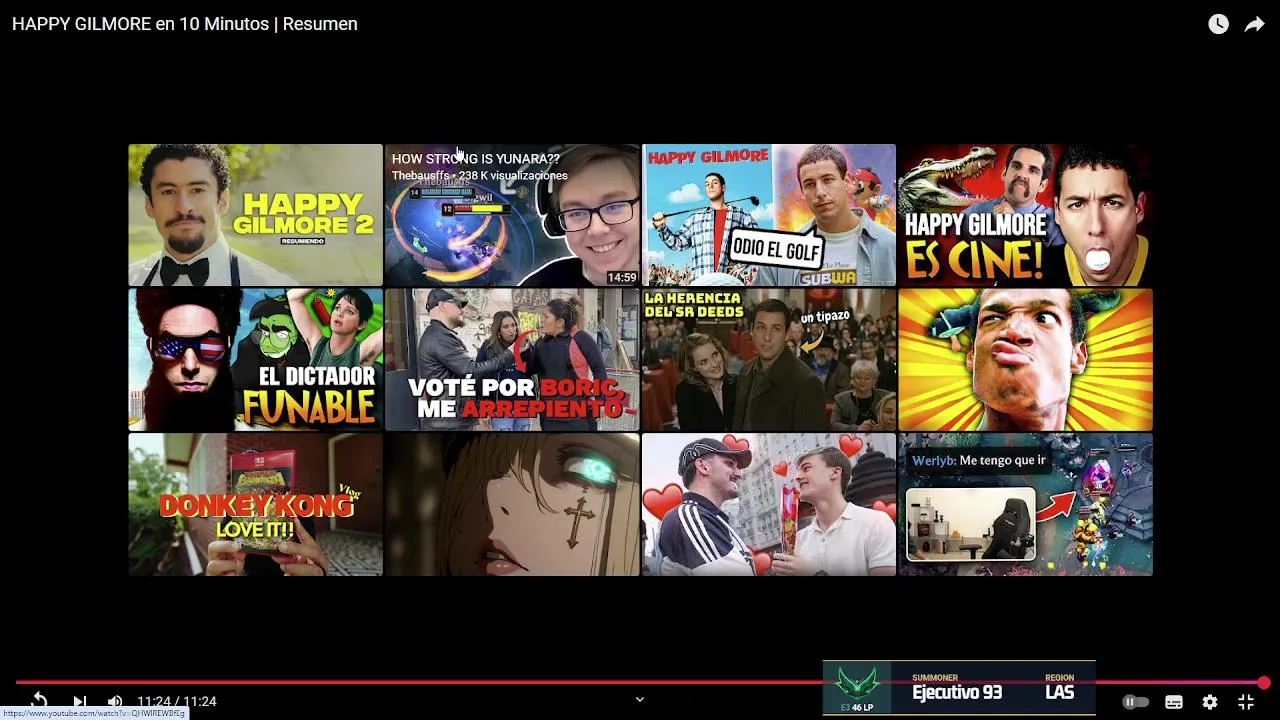Open 'Werlyb: Me tengo que ir' video
This screenshot has width=1280, height=720.
(1025, 504)
